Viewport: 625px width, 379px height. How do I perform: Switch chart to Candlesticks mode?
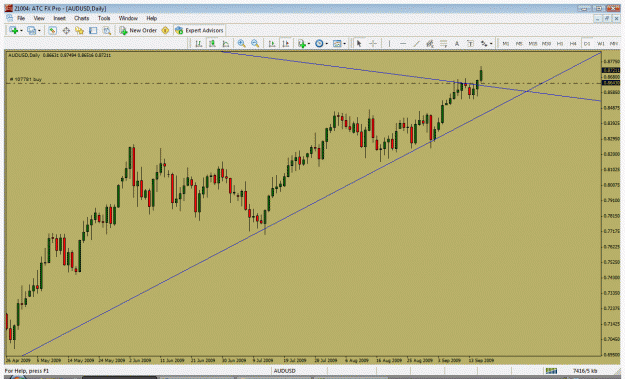(212, 43)
